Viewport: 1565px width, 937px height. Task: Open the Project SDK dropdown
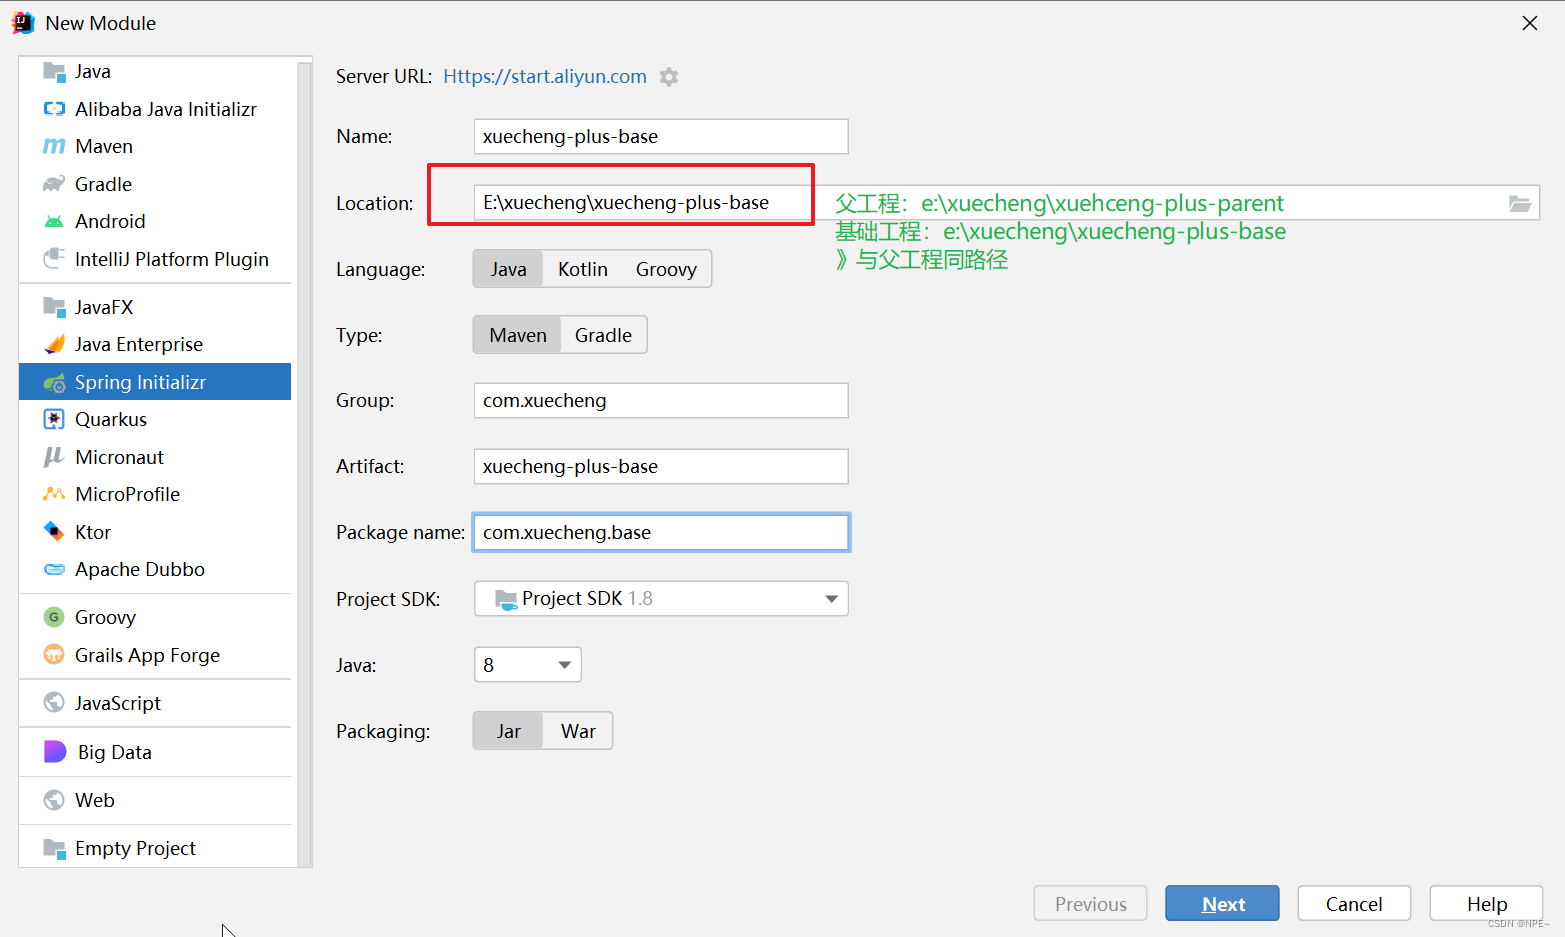point(661,599)
